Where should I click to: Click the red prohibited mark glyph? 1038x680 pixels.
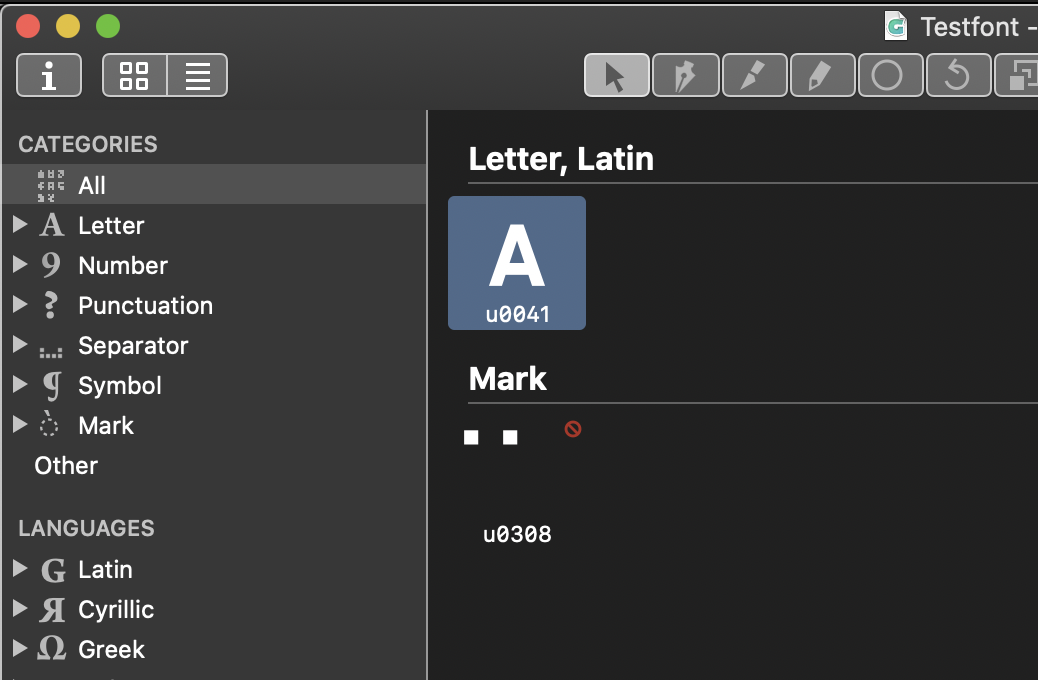click(572, 429)
